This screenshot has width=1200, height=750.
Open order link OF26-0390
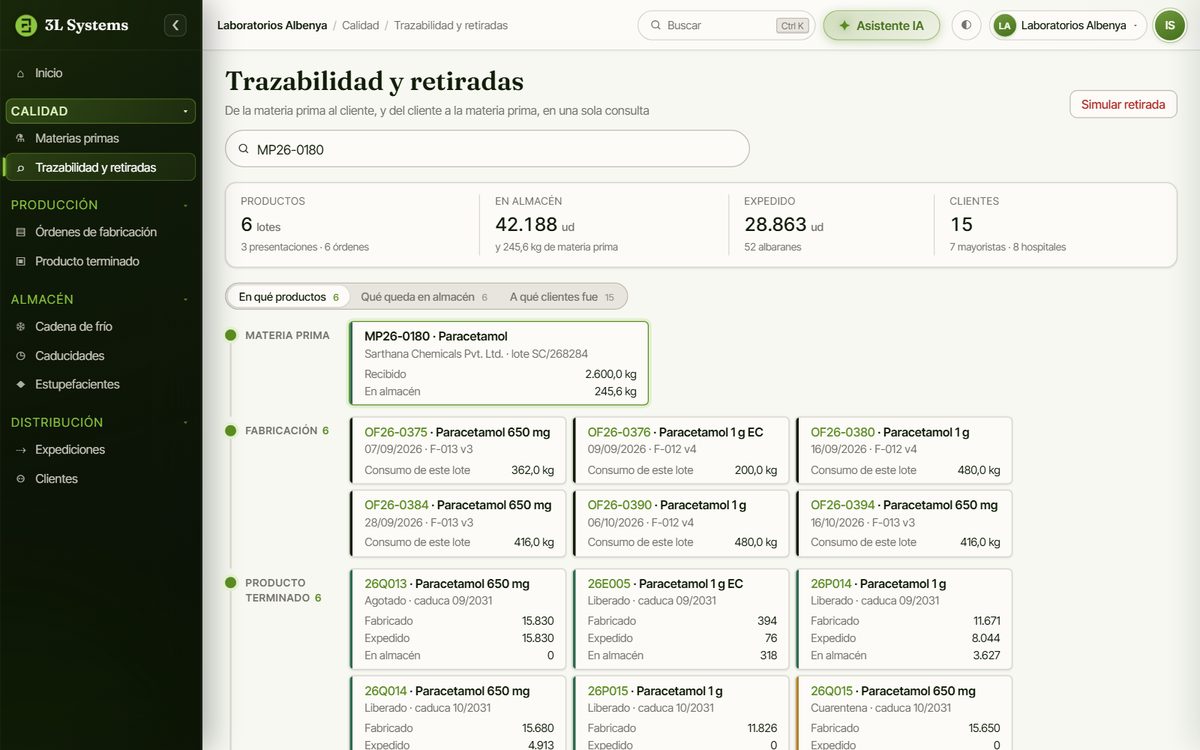click(620, 505)
